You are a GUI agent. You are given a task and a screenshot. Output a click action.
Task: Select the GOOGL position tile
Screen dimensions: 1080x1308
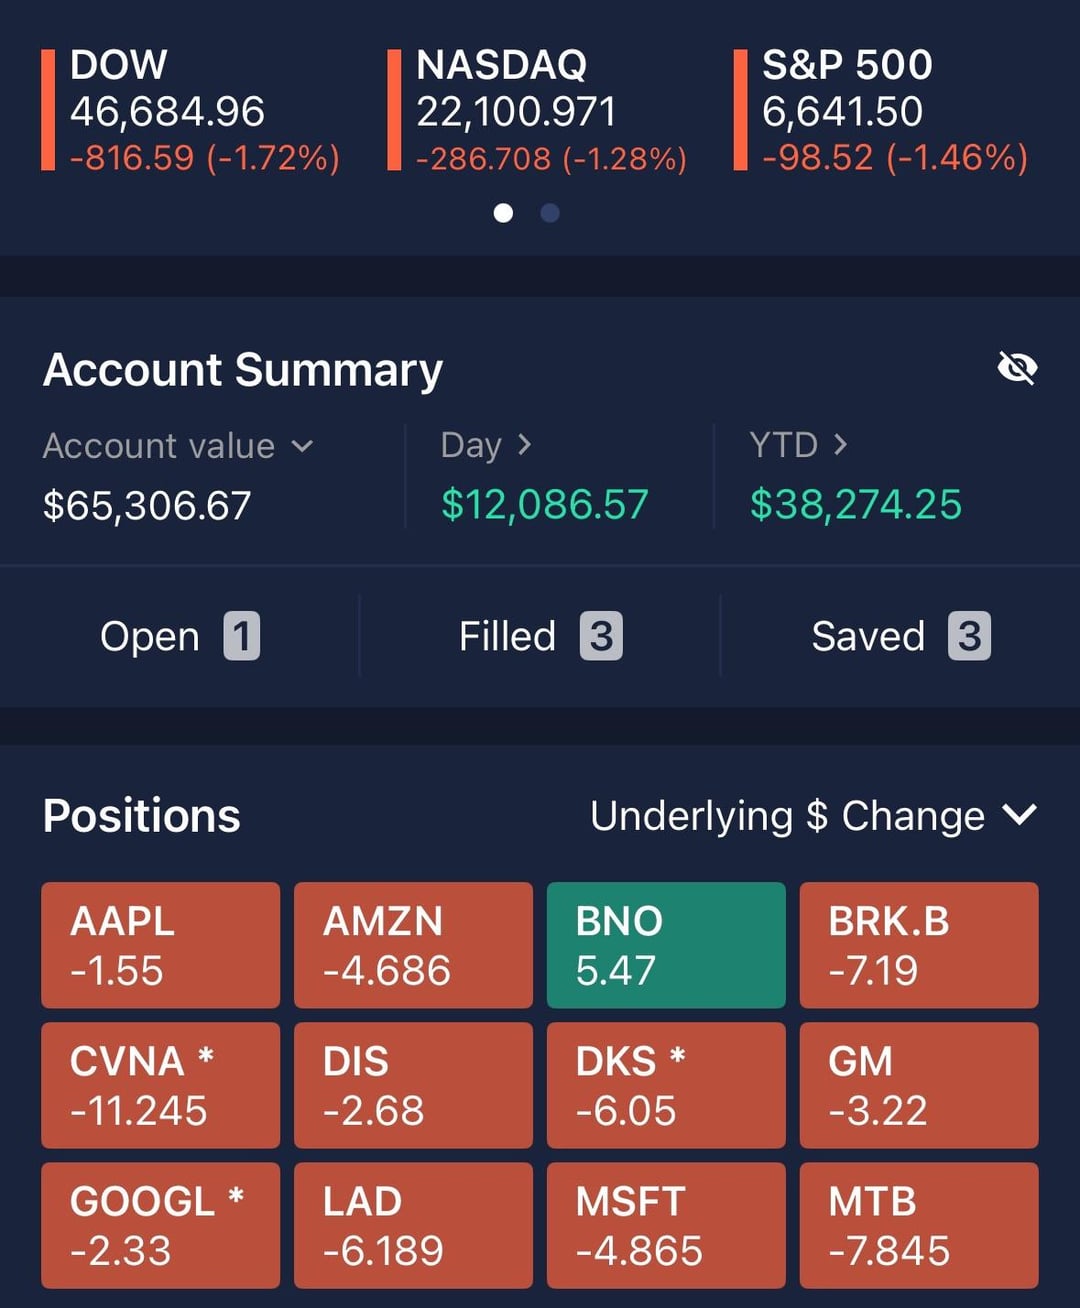[160, 1225]
